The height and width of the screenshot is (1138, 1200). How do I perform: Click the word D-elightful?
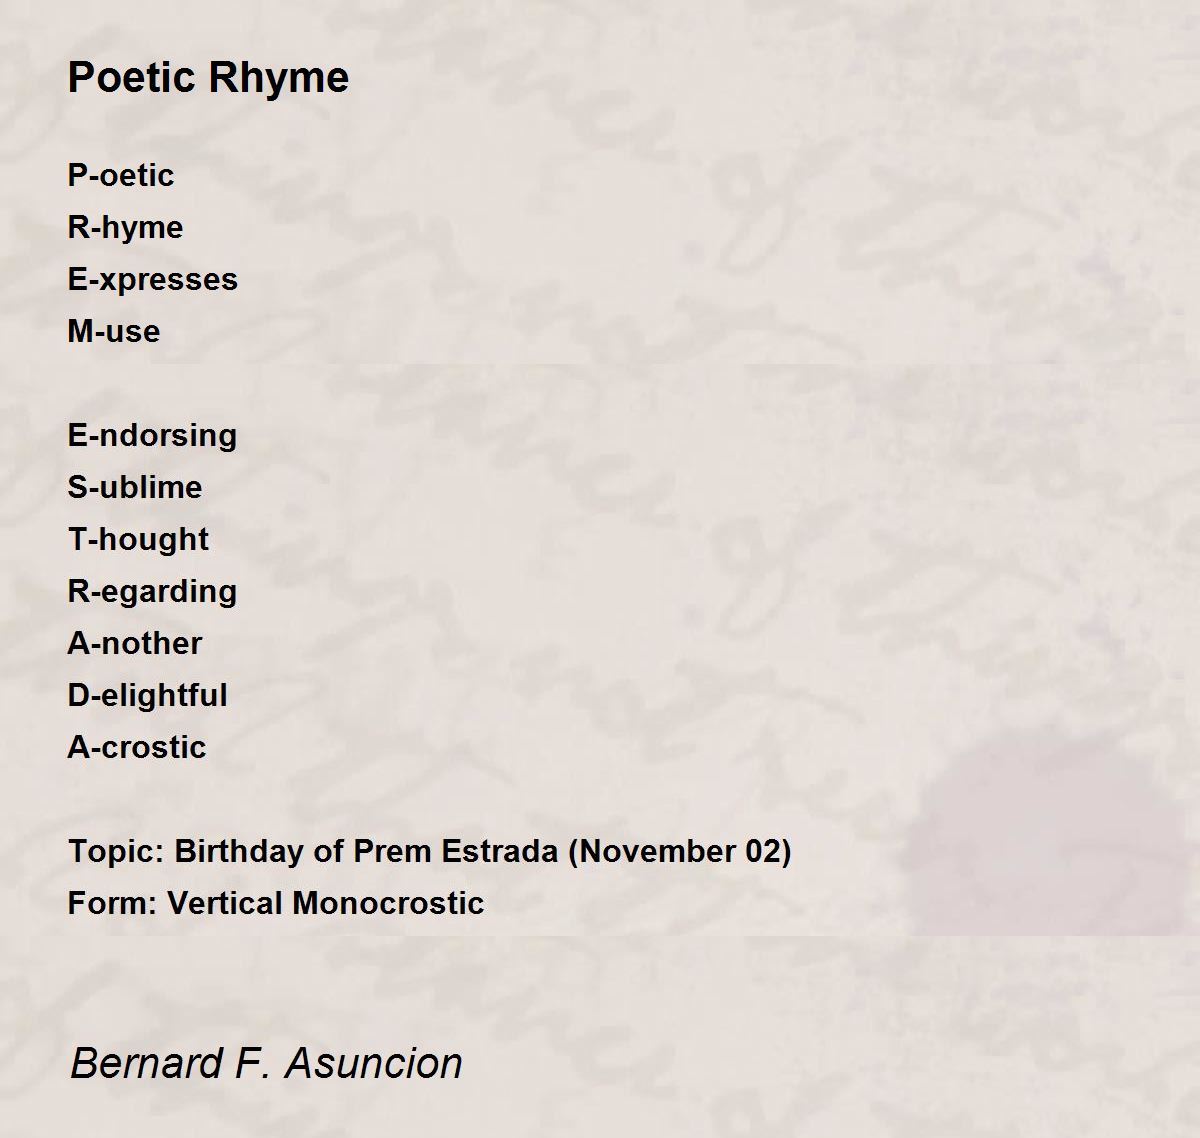[x=147, y=695]
